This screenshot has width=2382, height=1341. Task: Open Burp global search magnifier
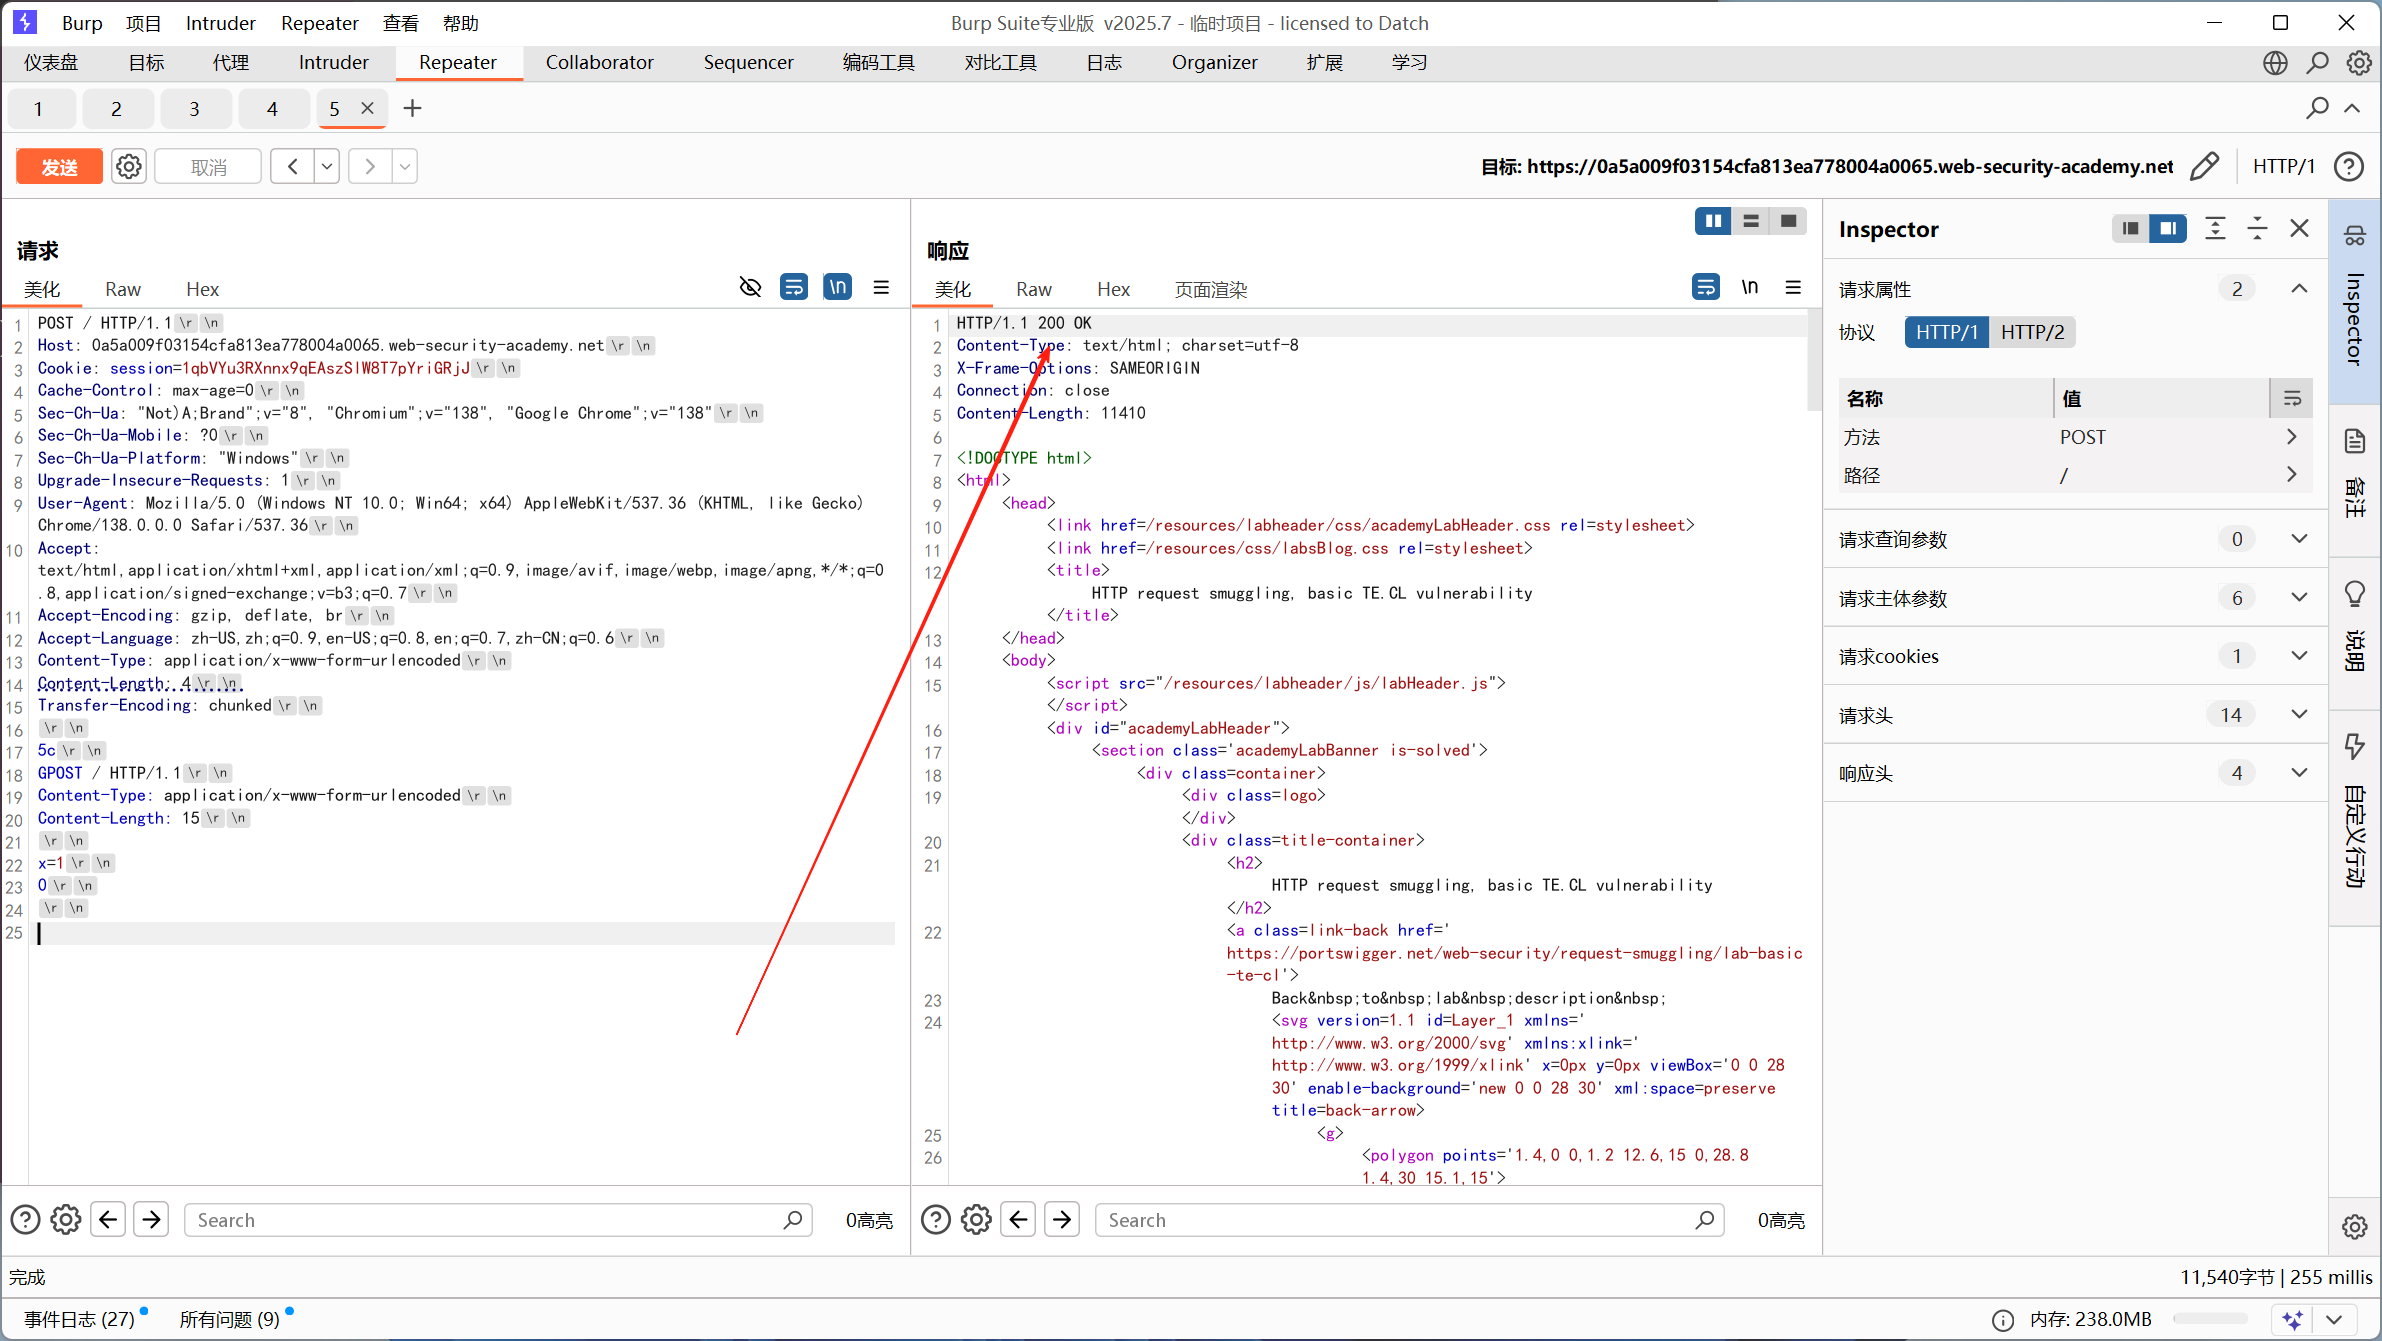tap(2317, 63)
